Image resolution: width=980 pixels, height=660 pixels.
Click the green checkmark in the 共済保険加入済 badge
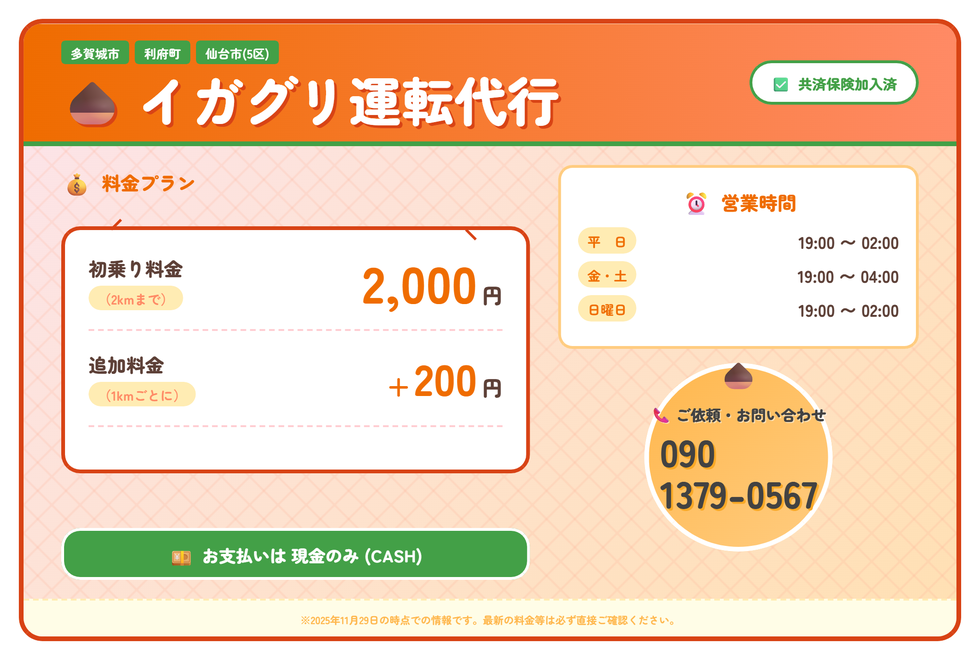pyautogui.click(x=781, y=85)
